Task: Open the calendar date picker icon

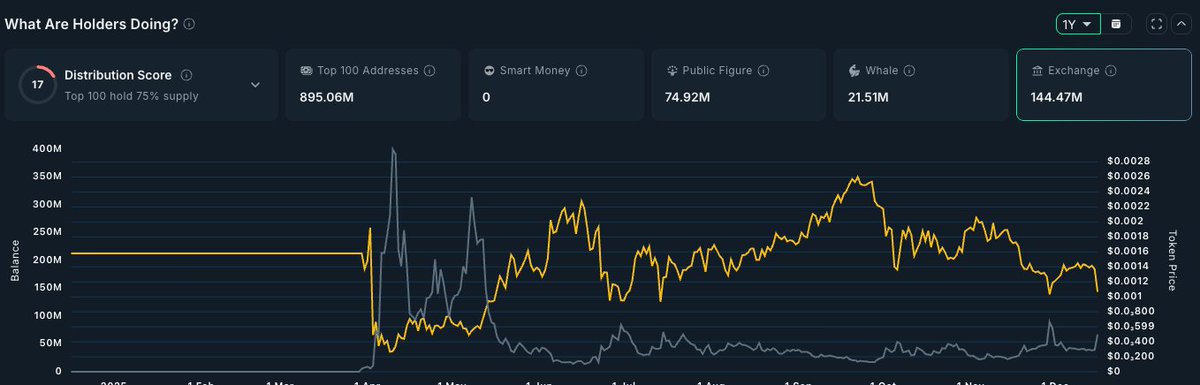Action: (x=1116, y=23)
